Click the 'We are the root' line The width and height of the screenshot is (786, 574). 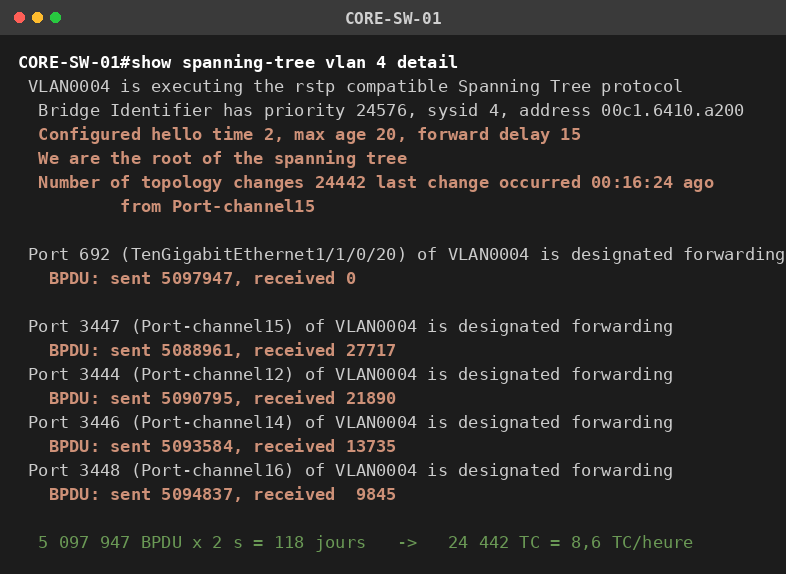click(x=223, y=158)
